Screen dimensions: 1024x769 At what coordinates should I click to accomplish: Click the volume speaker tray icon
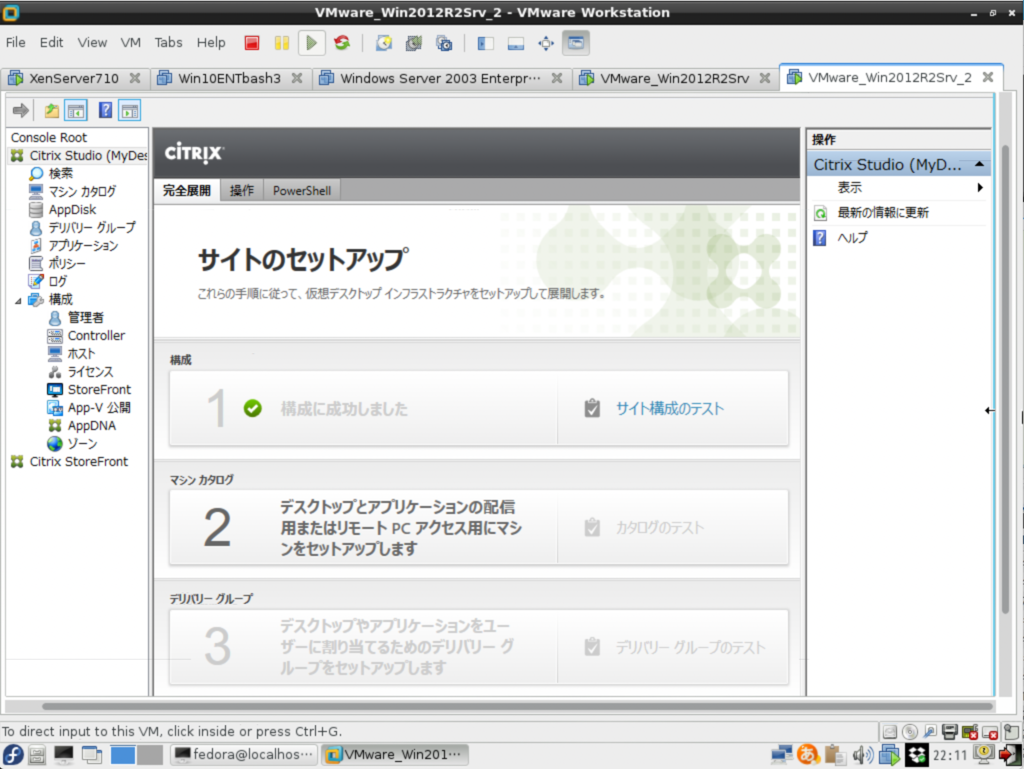pyautogui.click(x=863, y=755)
